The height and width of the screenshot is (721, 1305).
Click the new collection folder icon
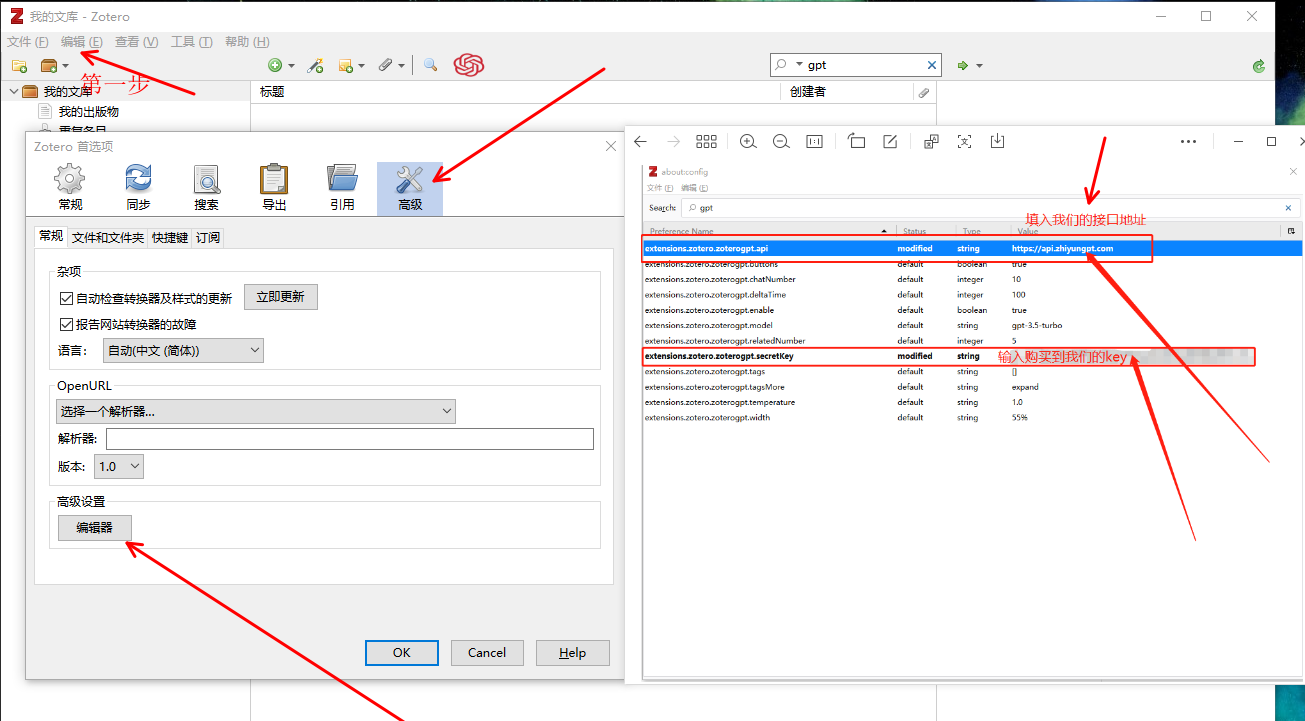coord(19,66)
